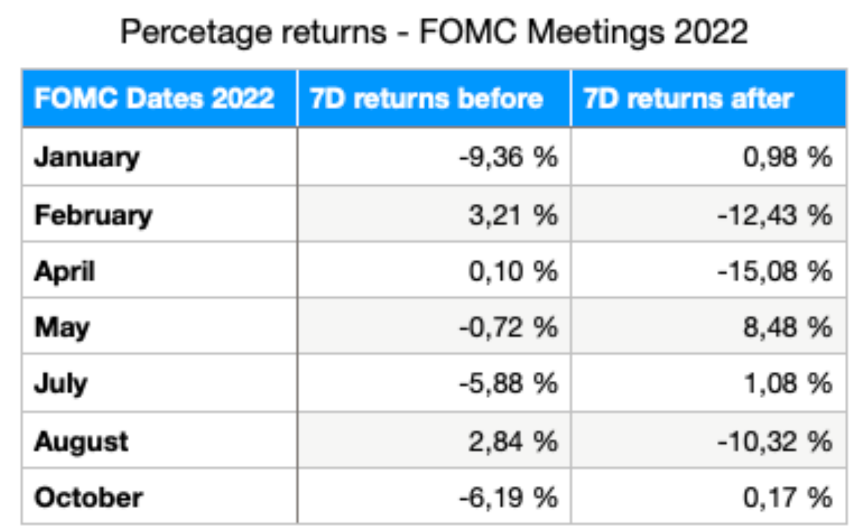Click the February row label

(94, 214)
